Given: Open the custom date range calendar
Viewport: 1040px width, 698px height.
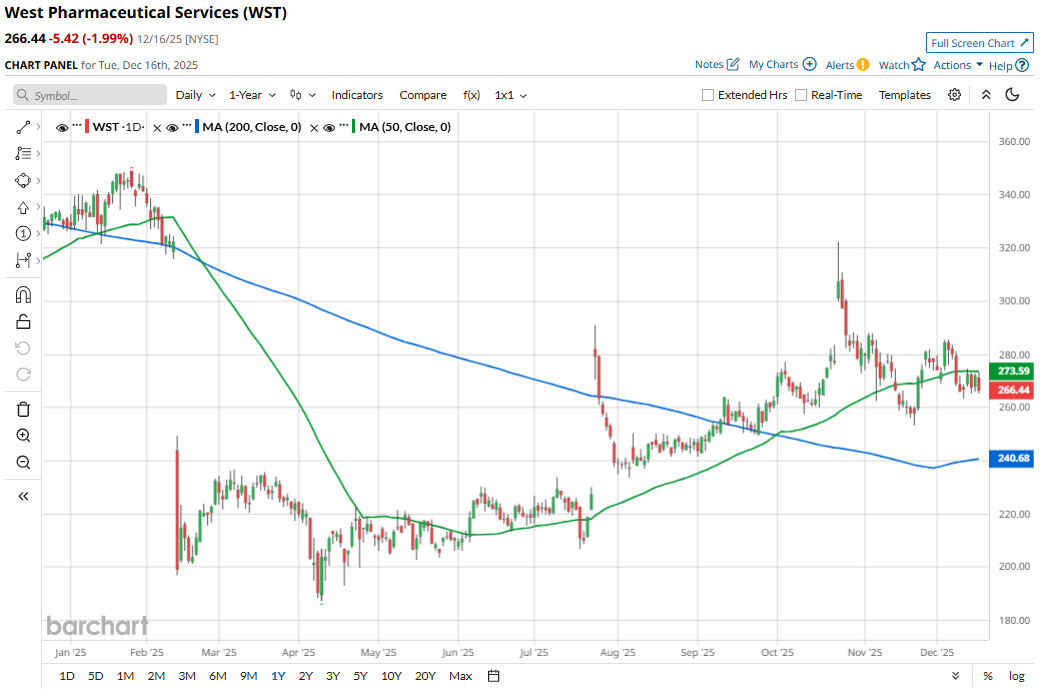Looking at the screenshot, I should (x=493, y=676).
